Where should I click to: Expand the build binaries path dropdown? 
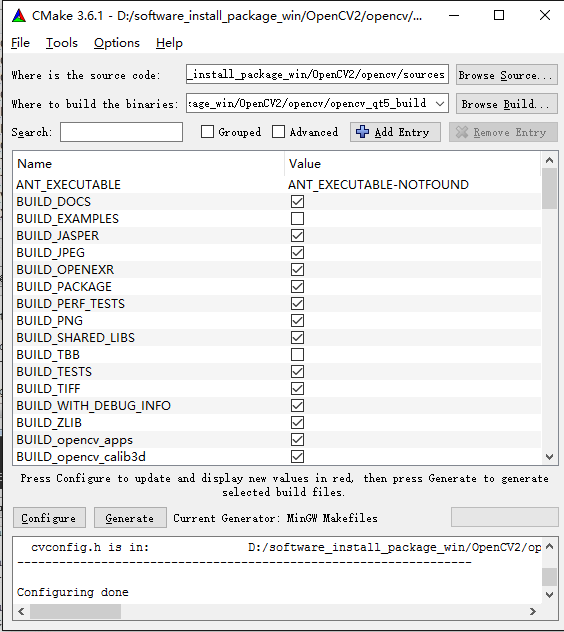click(440, 104)
